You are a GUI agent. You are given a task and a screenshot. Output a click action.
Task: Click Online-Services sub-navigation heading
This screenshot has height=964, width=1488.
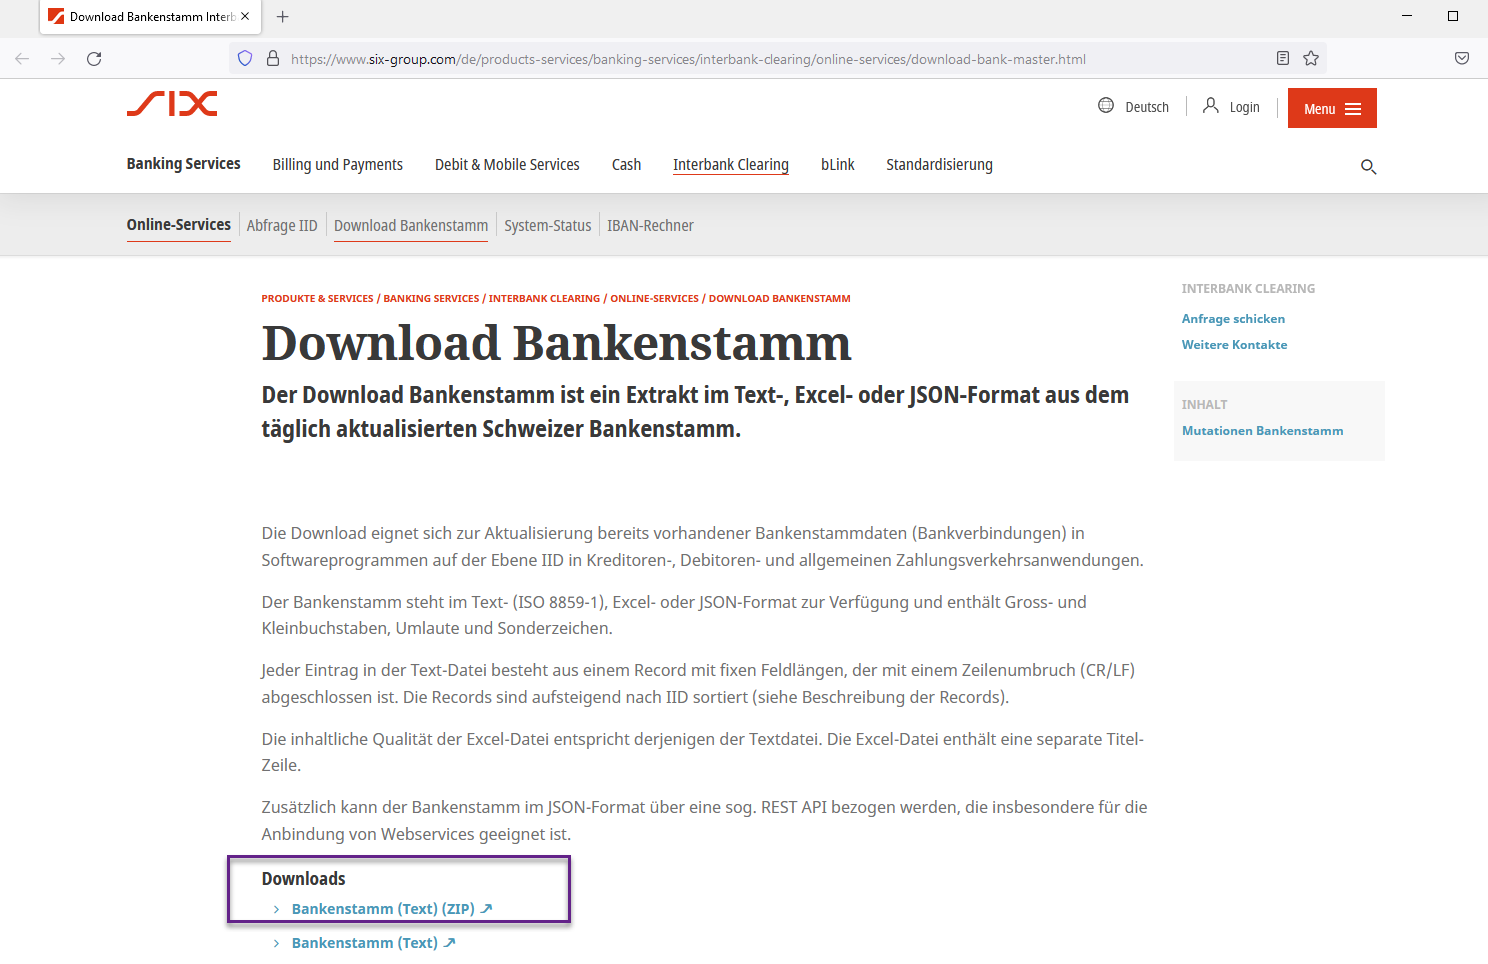click(179, 225)
